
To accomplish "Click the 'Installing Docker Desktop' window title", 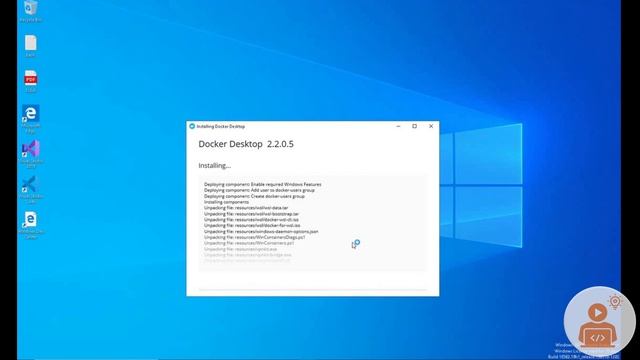I will 221,127.
